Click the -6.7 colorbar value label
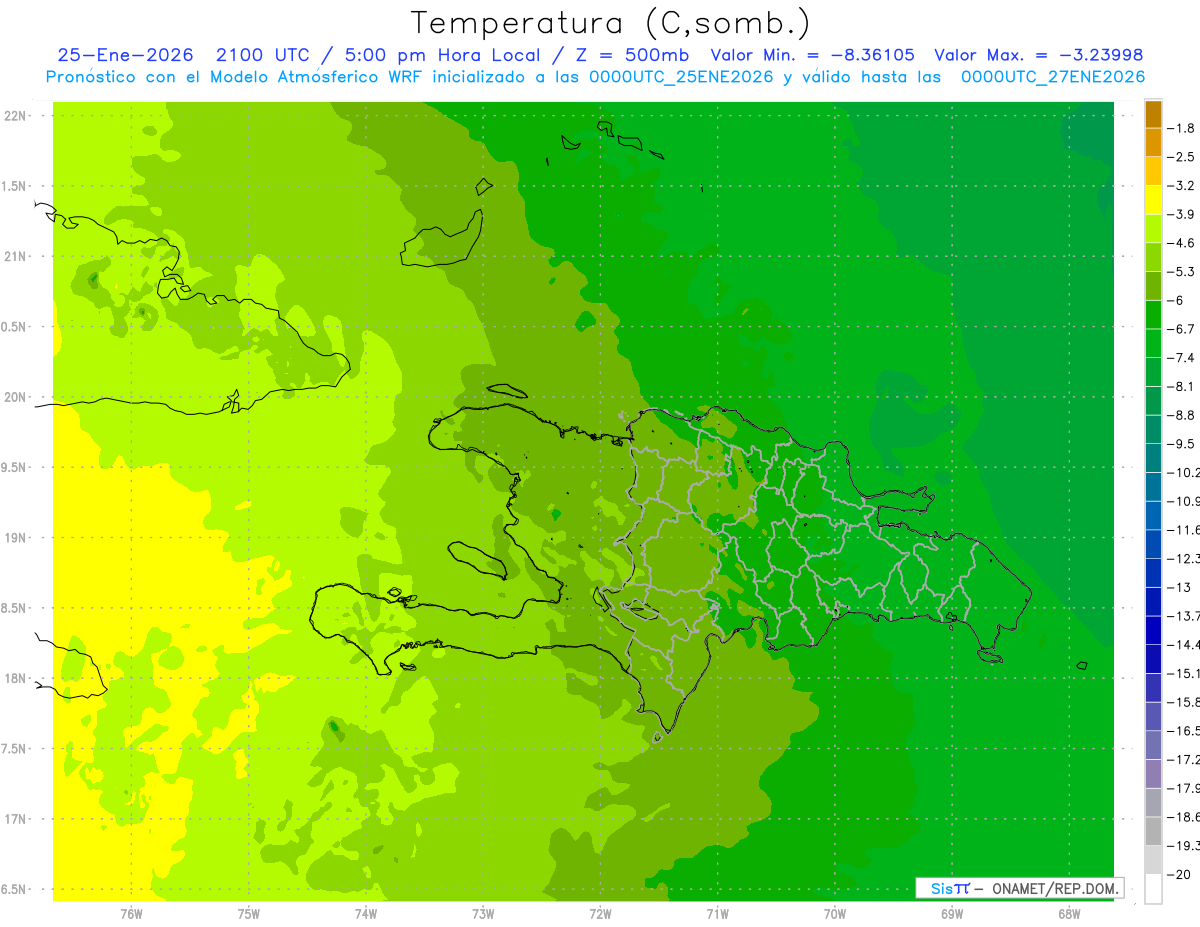The width and height of the screenshot is (1200, 927). (x=1185, y=329)
